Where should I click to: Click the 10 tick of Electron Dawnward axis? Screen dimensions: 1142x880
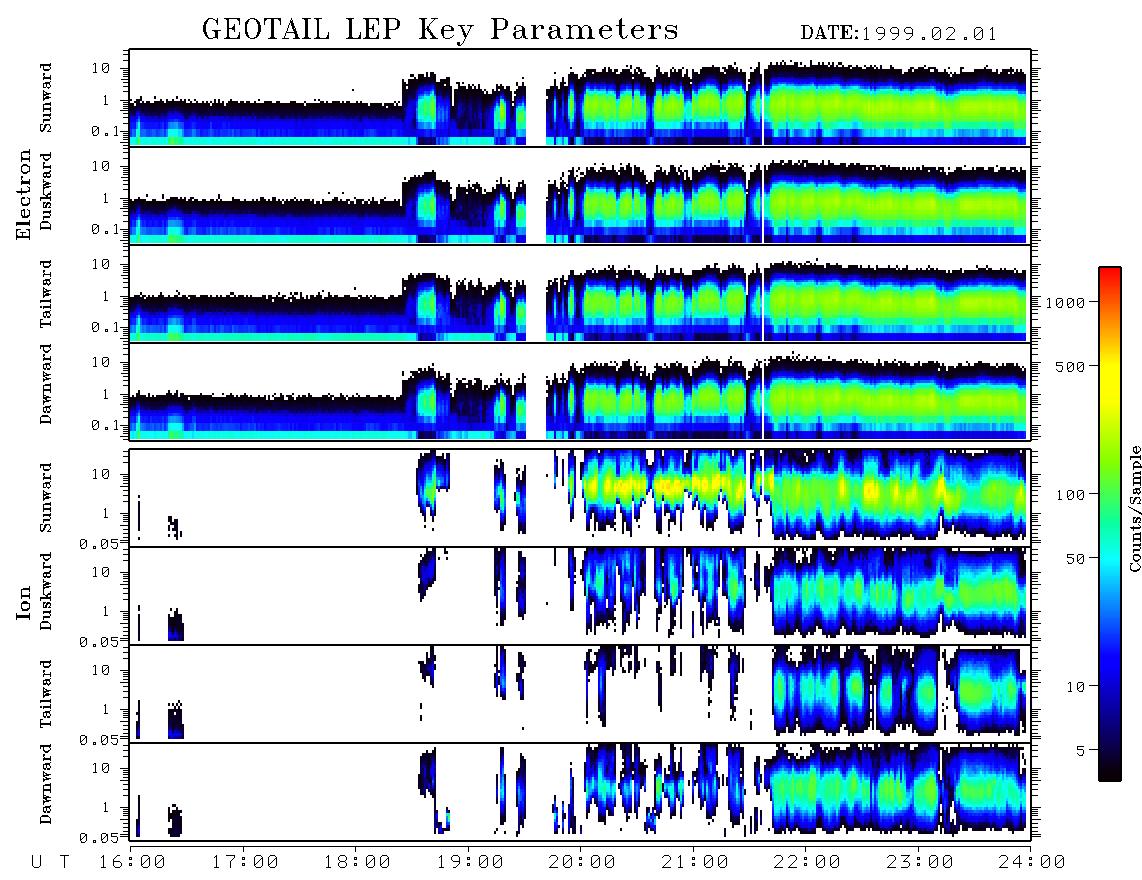click(101, 362)
